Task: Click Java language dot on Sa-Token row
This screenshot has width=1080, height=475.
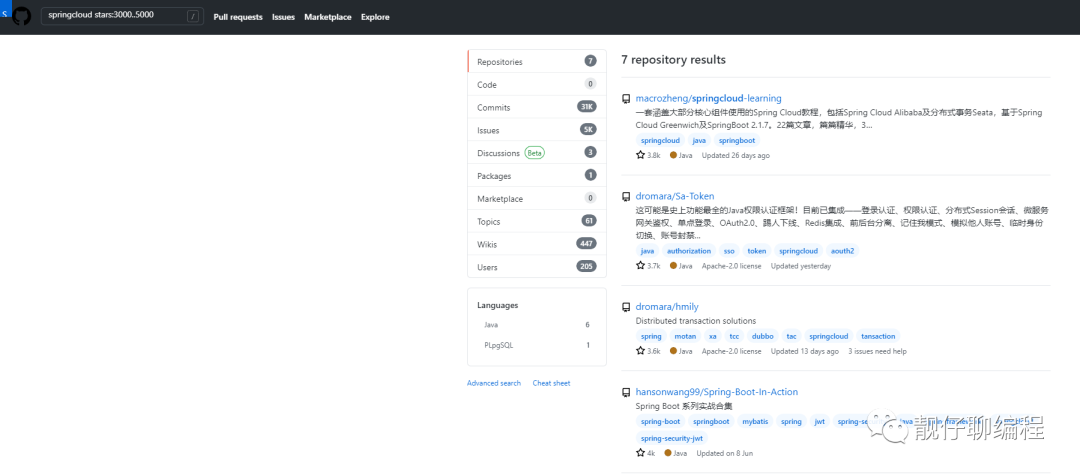Action: pyautogui.click(x=673, y=266)
